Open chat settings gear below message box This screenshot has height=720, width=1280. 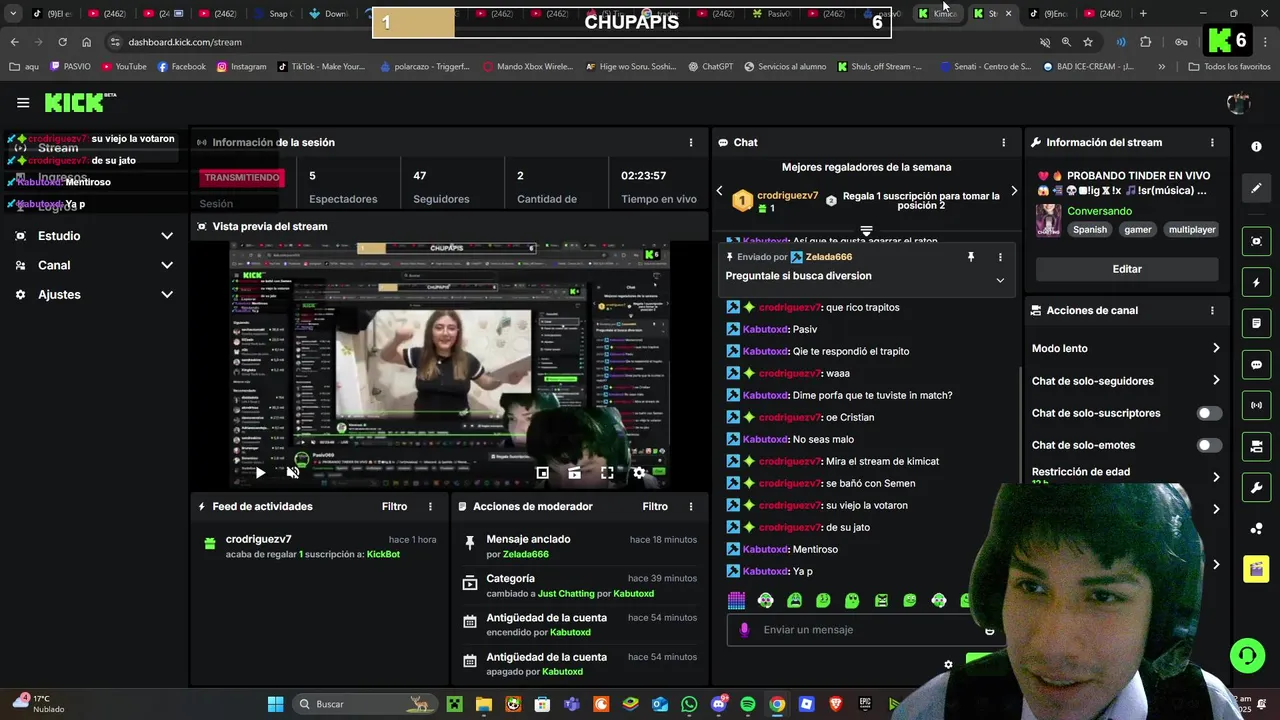949,664
